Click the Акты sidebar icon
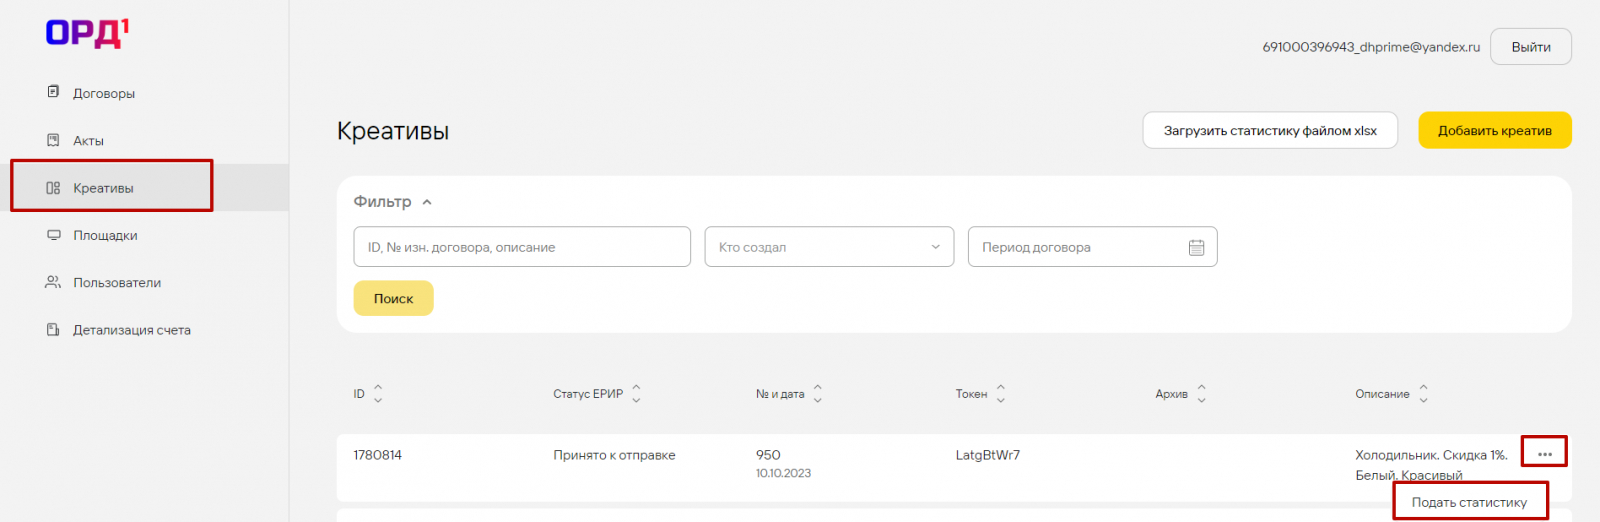This screenshot has height=522, width=1600. (x=53, y=140)
